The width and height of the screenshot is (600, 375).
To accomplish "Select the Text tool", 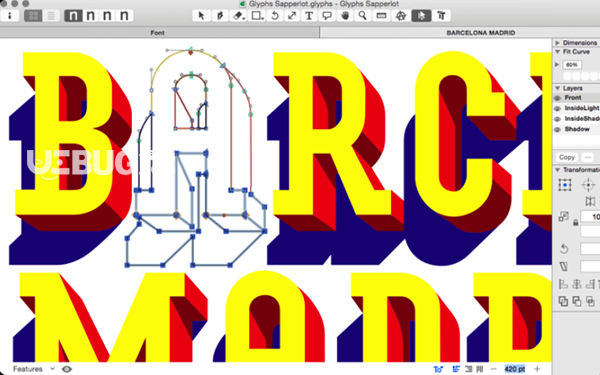I will [309, 16].
